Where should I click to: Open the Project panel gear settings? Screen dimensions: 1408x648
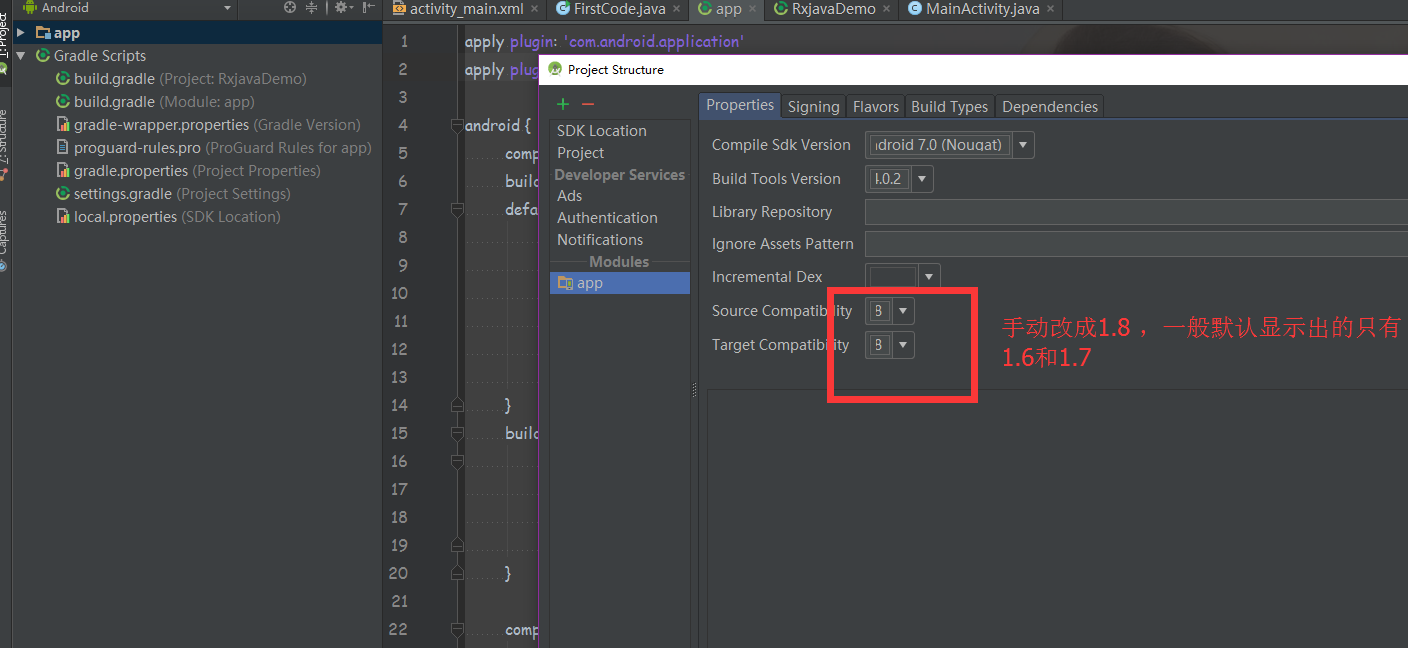click(x=342, y=7)
